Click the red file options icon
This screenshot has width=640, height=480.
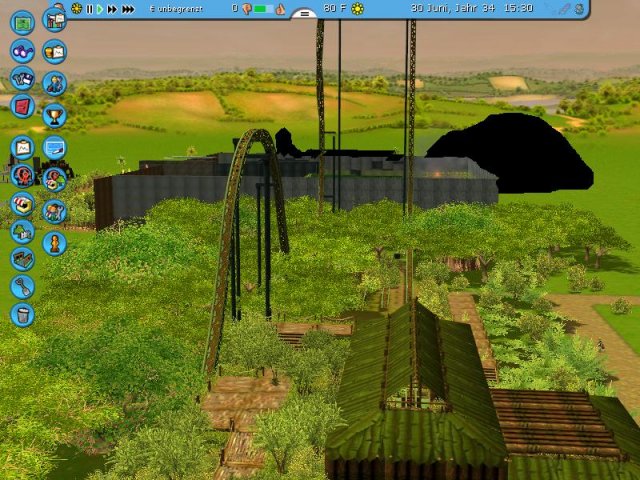click(x=22, y=106)
